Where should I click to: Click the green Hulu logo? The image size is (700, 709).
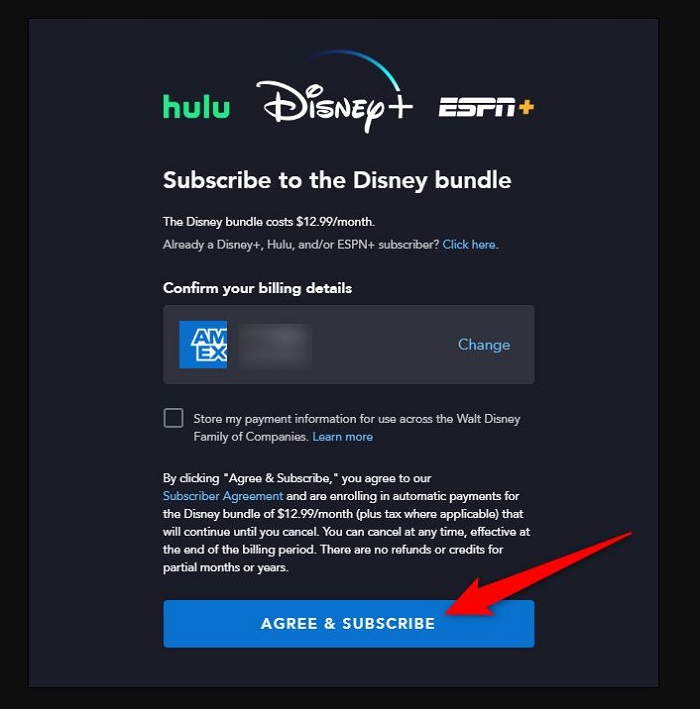tap(196, 107)
